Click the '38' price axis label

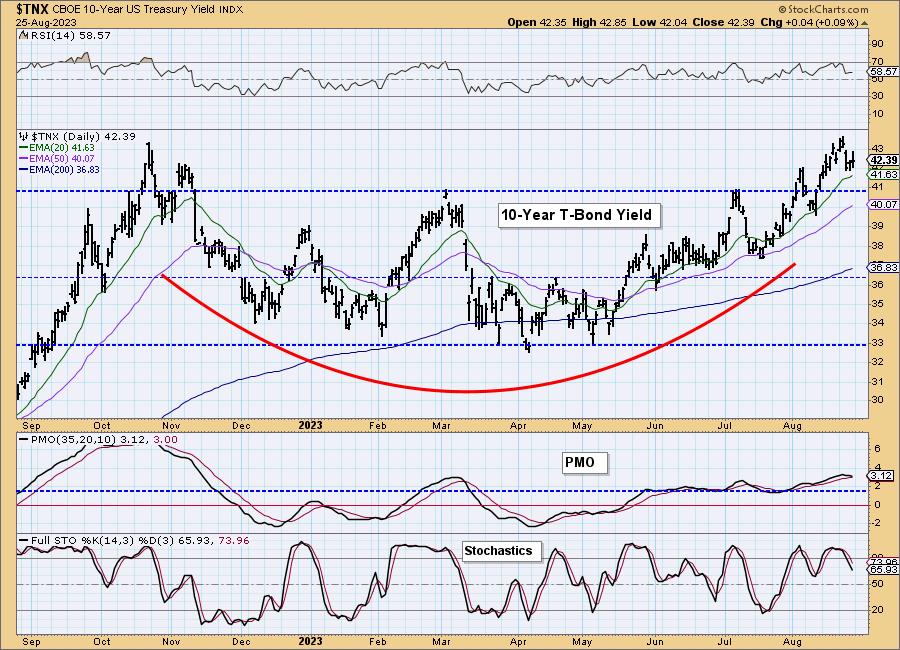pos(877,246)
